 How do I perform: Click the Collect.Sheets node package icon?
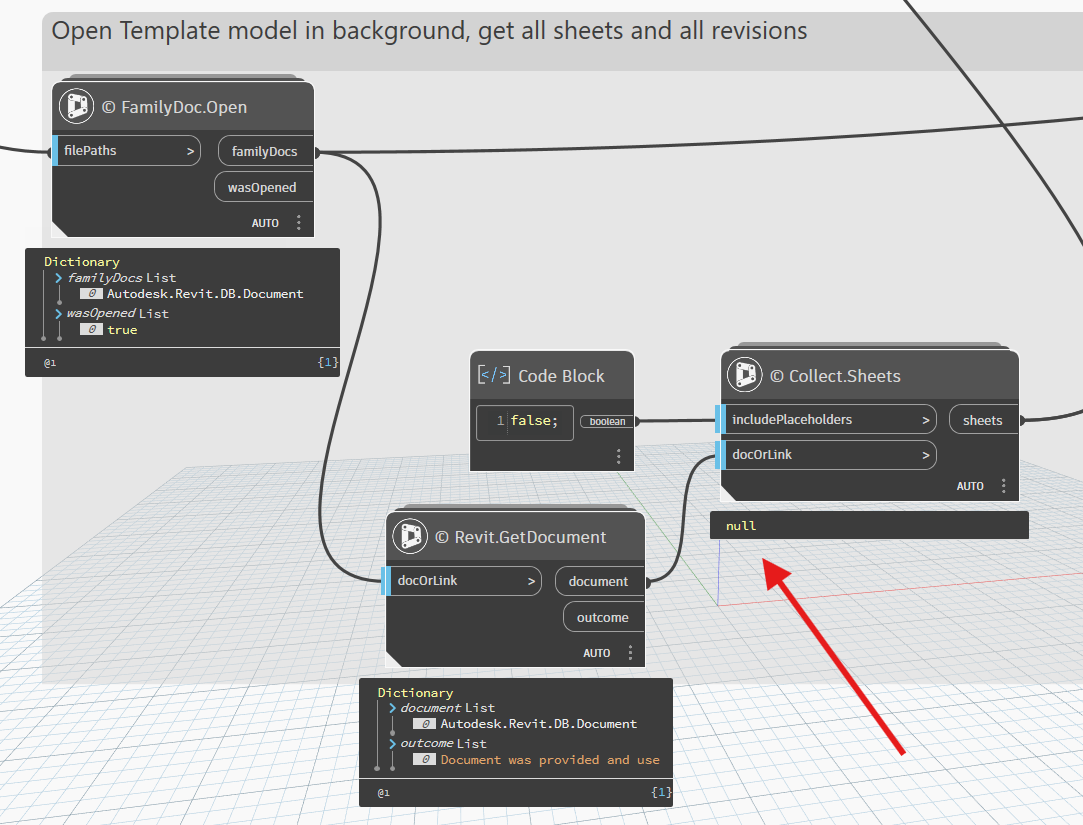tap(745, 375)
